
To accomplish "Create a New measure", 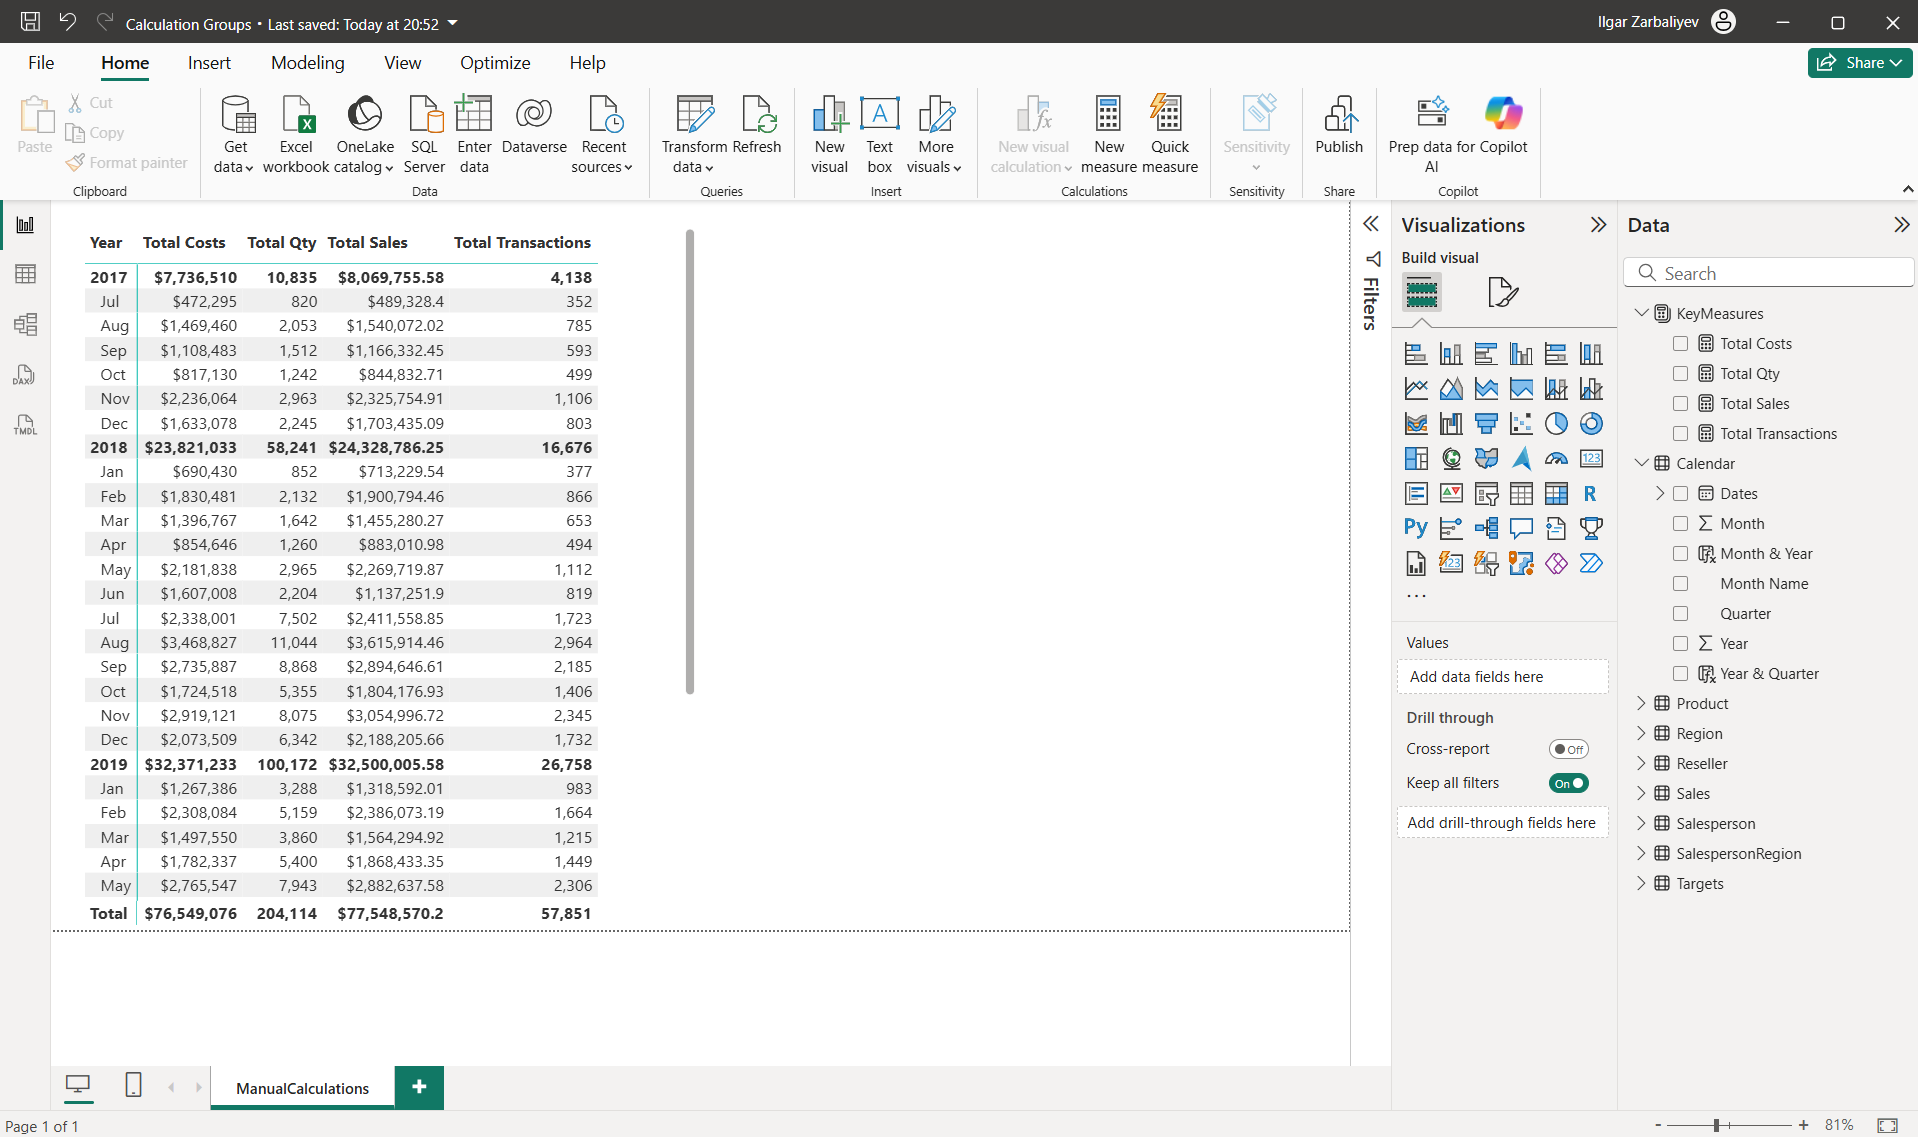I will (1108, 135).
